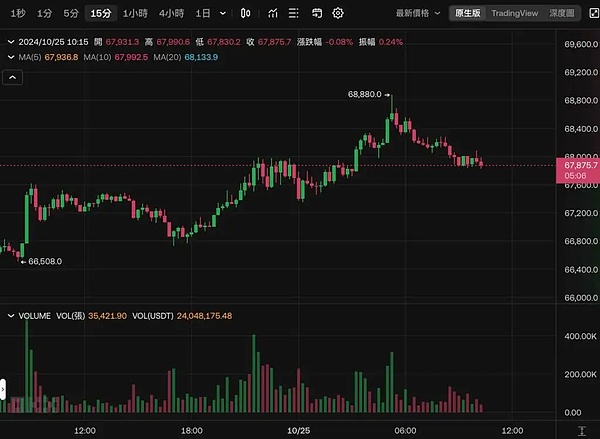
Task: Click the MA(10) value 67,992.5
Action: tap(131, 57)
